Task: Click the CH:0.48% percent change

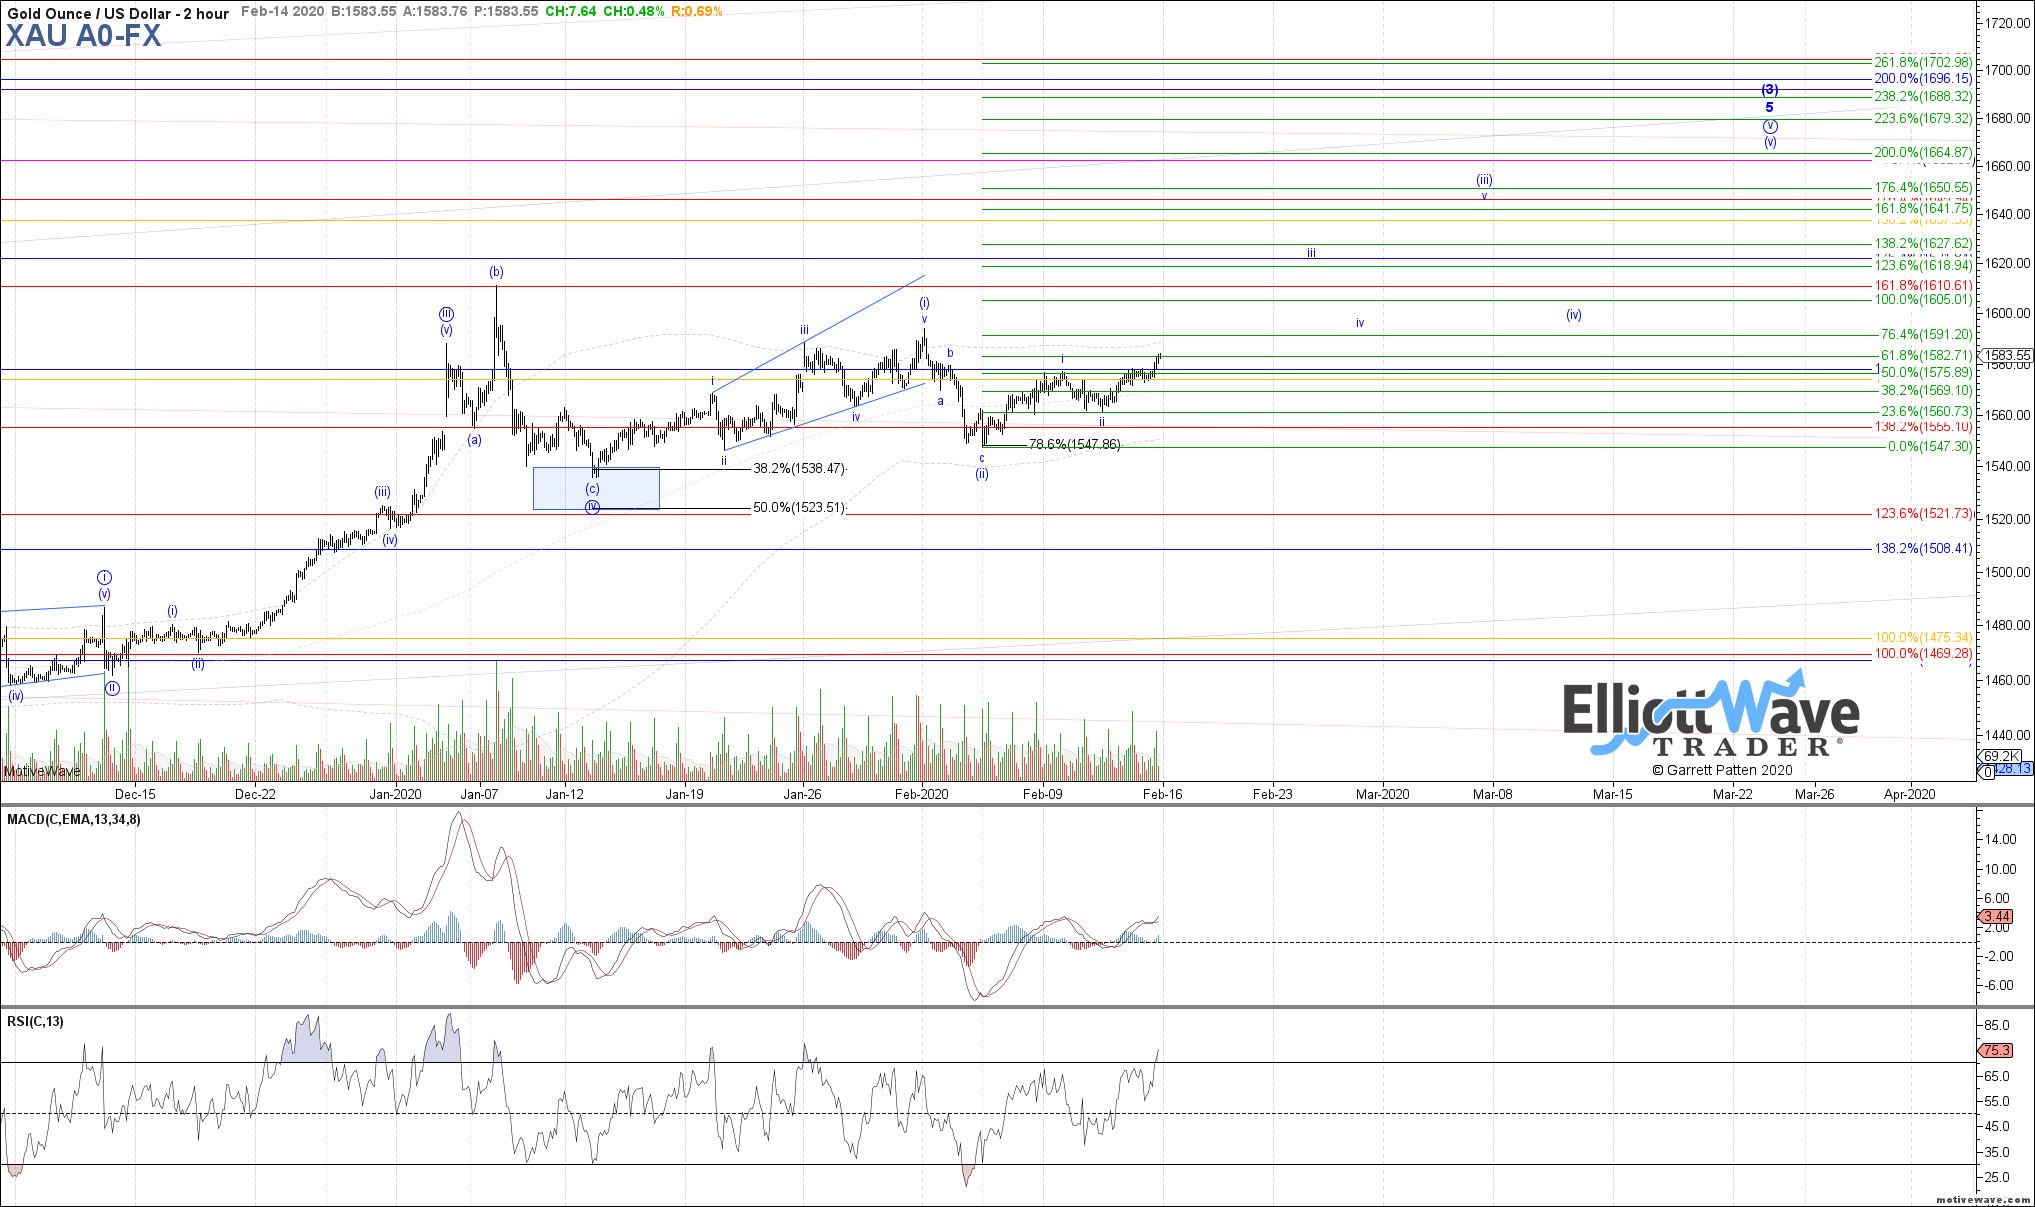Action: pyautogui.click(x=634, y=12)
